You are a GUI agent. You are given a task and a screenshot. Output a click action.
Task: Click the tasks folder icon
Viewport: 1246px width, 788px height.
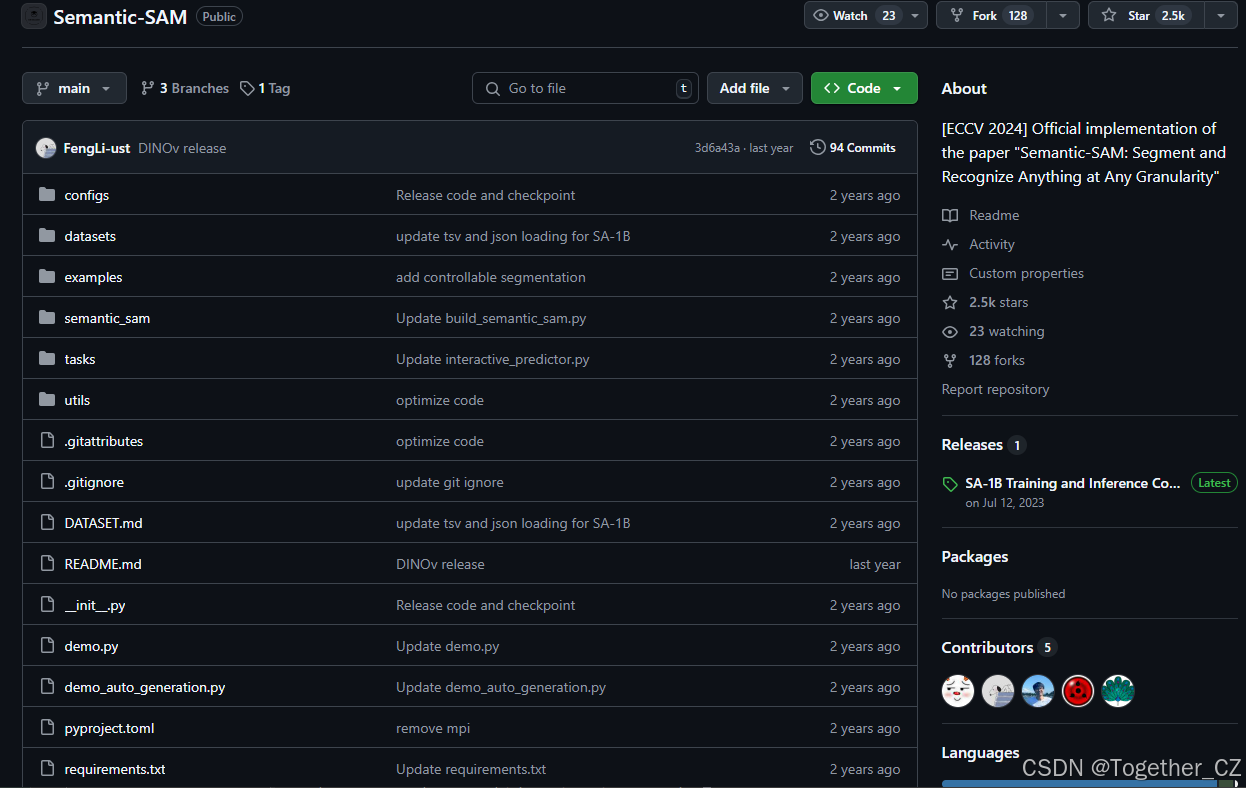point(46,359)
